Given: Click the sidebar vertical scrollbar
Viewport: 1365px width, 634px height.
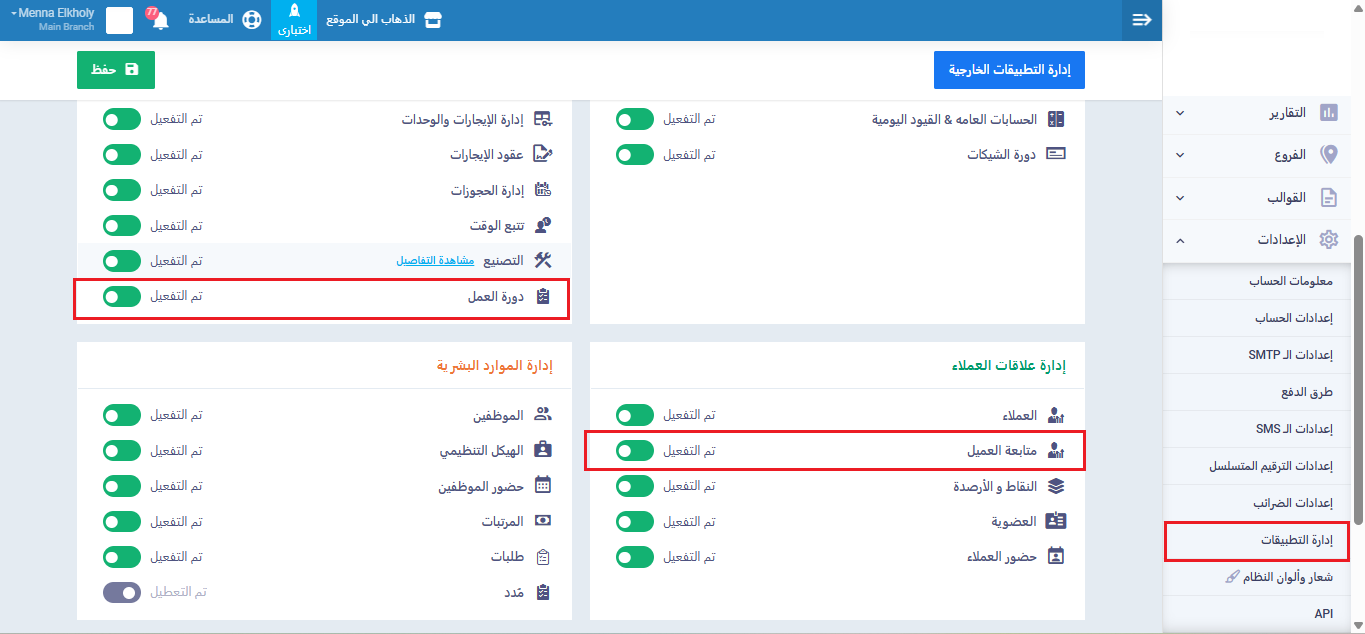Looking at the screenshot, I should click(1357, 380).
